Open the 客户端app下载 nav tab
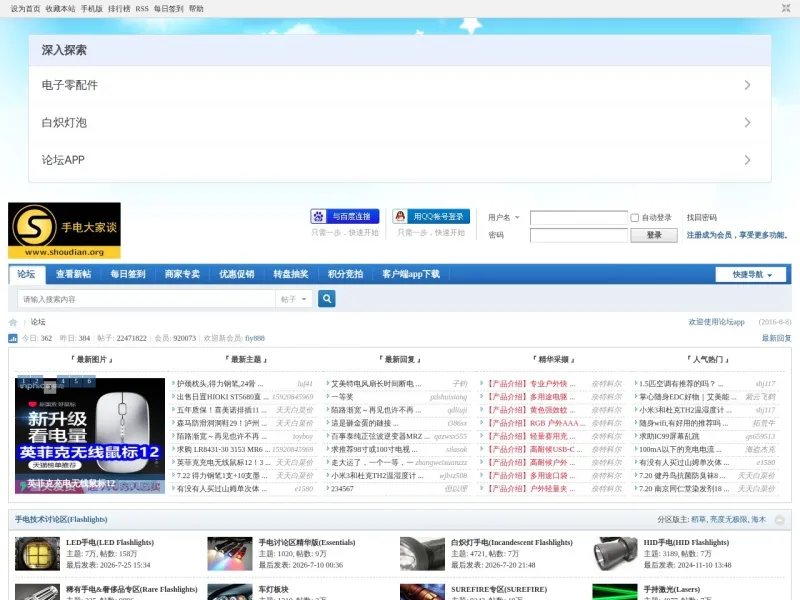The height and width of the screenshot is (600, 800). [x=411, y=274]
